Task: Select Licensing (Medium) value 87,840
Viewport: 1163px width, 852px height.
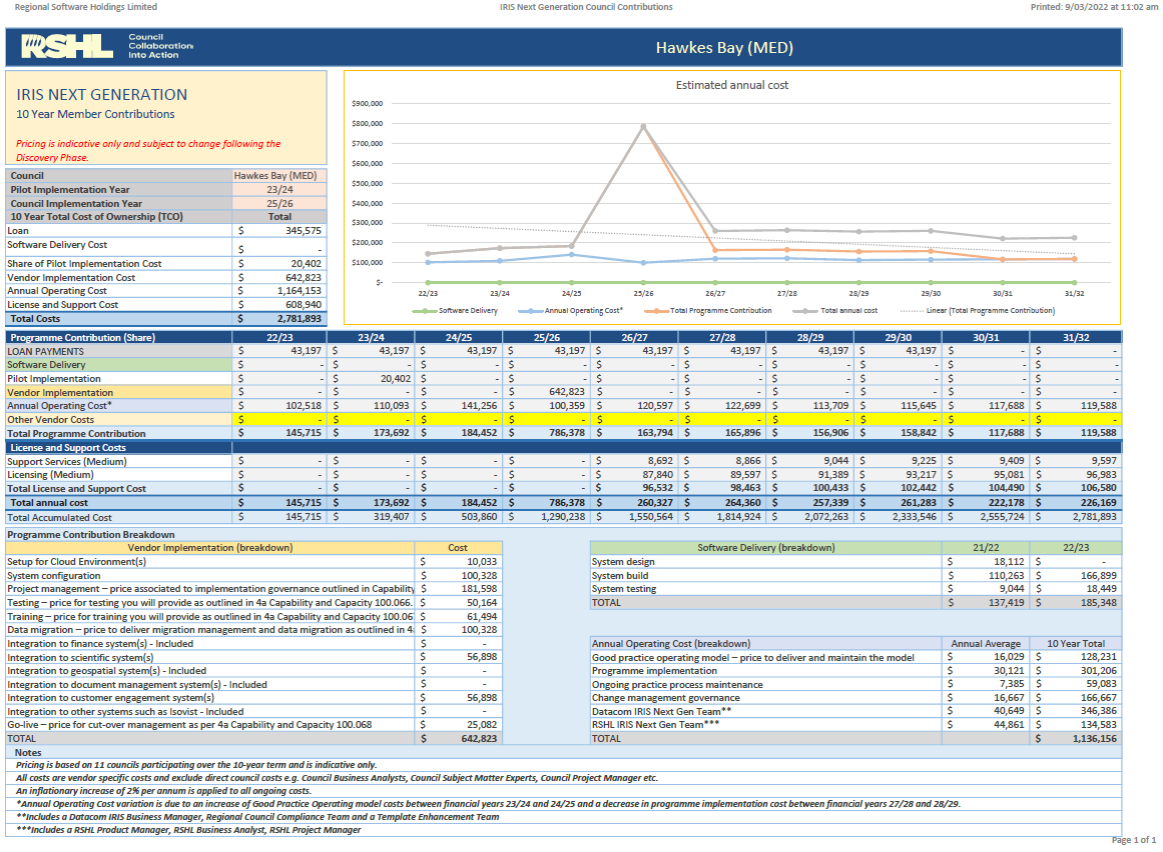Action: (657, 475)
